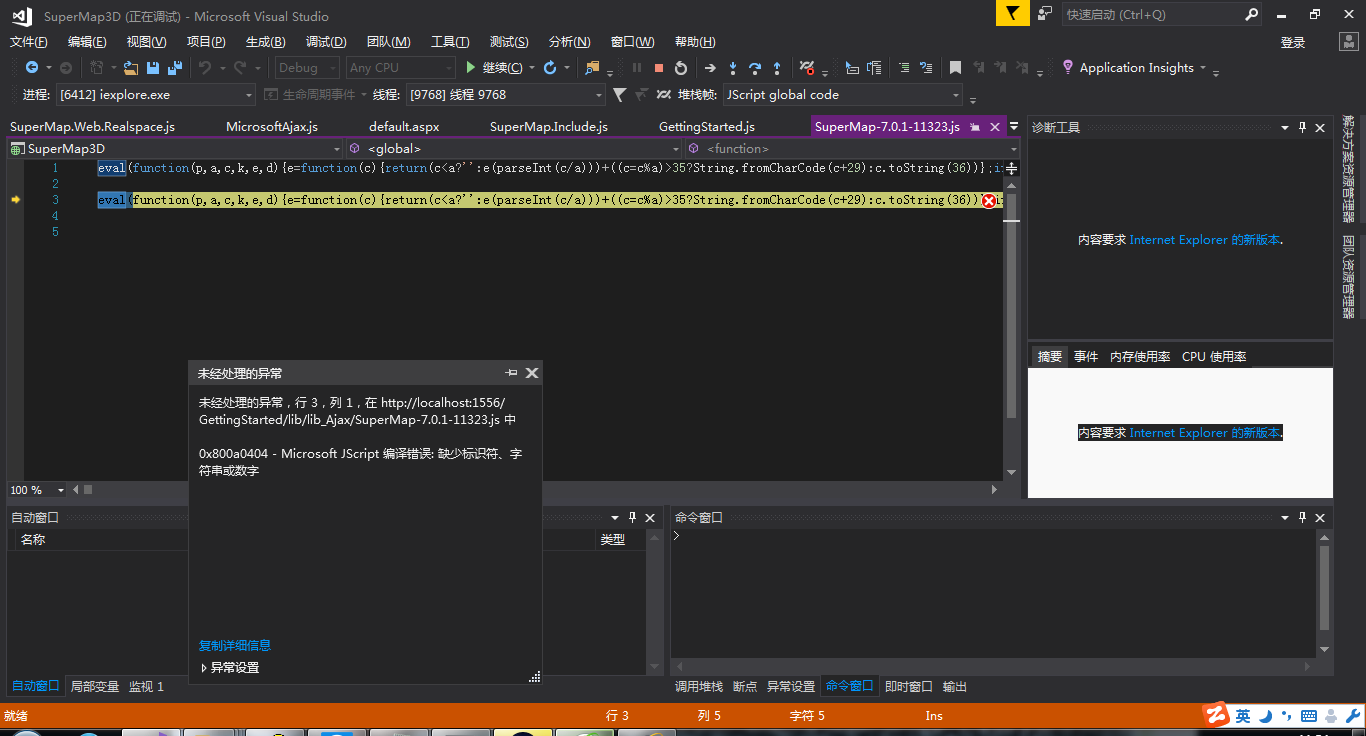Image resolution: width=1366 pixels, height=736 pixels.
Task: Click the Stop Debugging red square
Action: [x=659, y=68]
